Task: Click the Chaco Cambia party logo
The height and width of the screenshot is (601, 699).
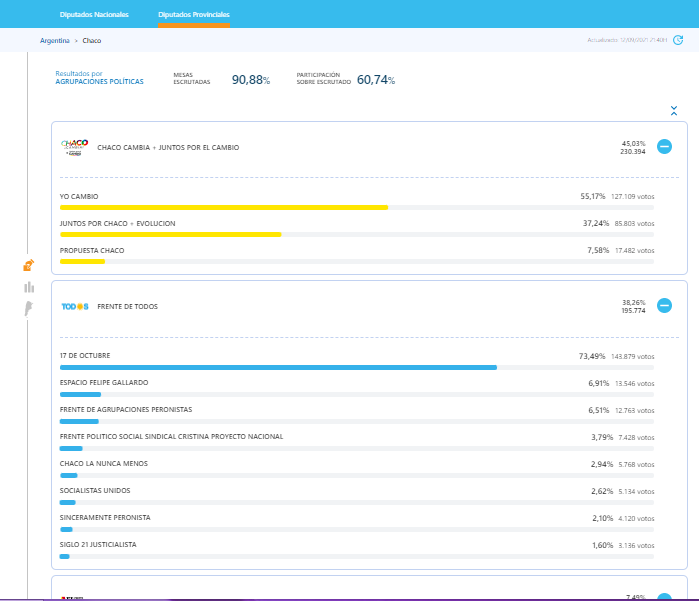Action: click(75, 147)
